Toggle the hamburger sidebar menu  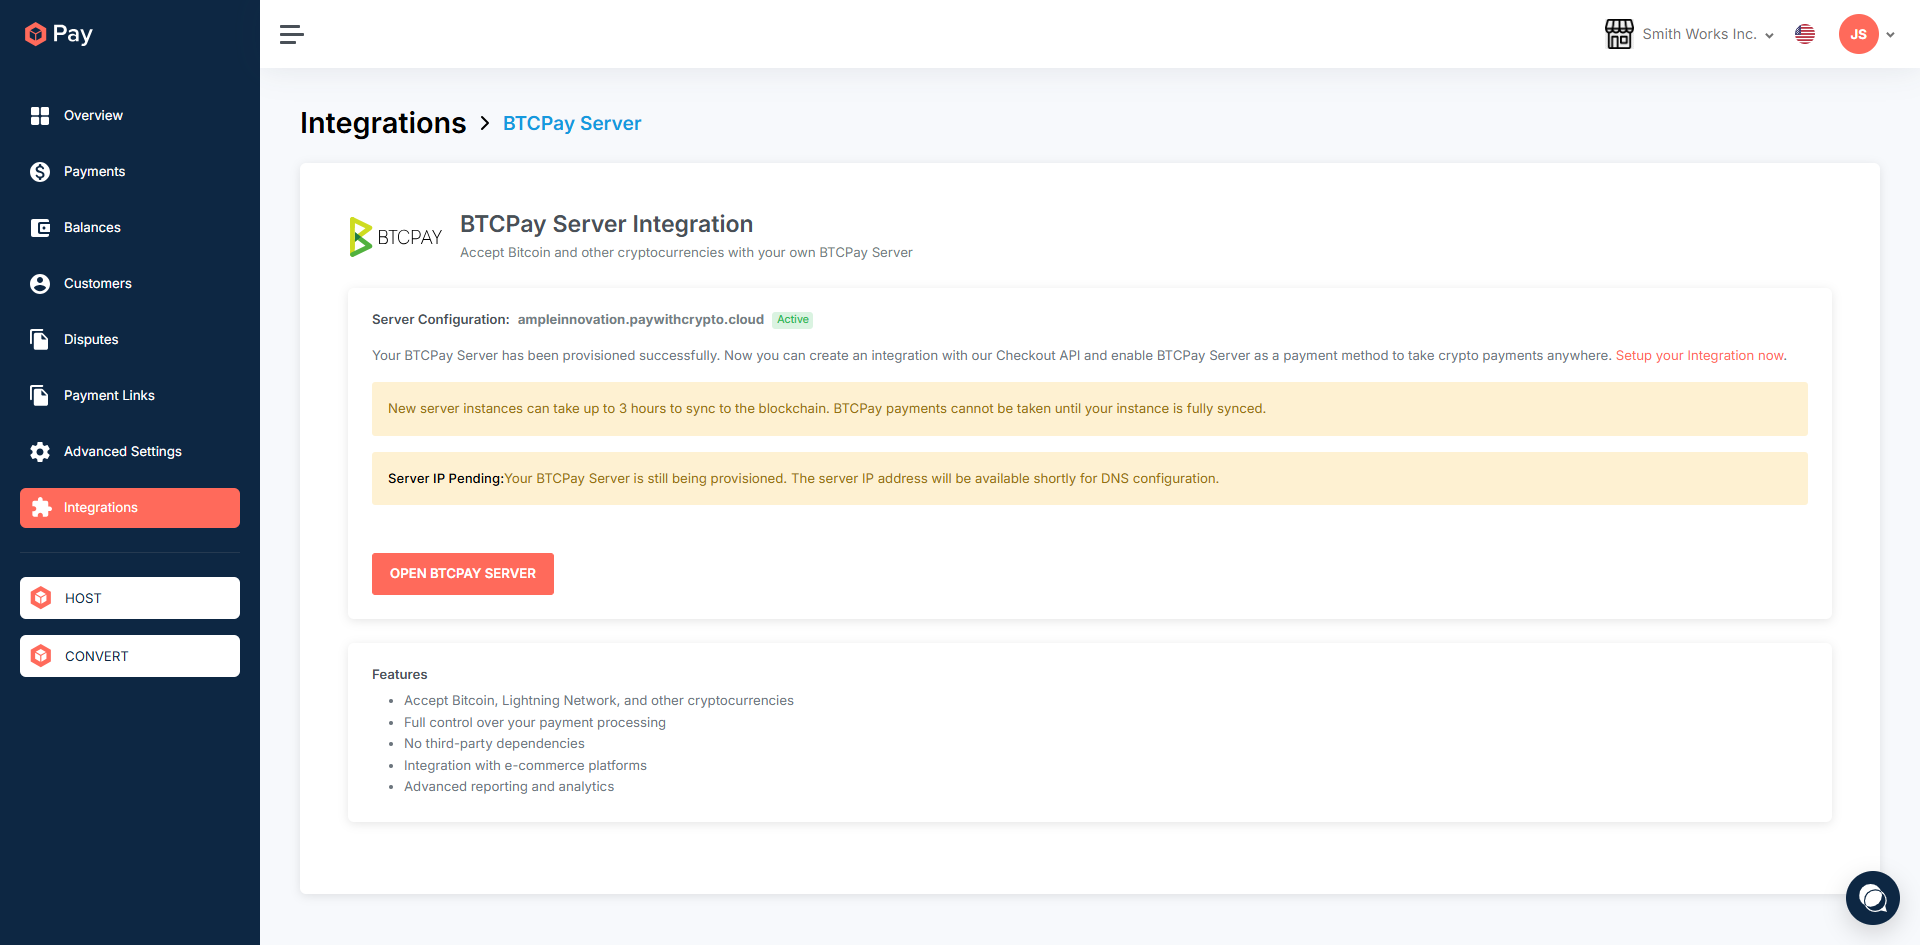291,35
